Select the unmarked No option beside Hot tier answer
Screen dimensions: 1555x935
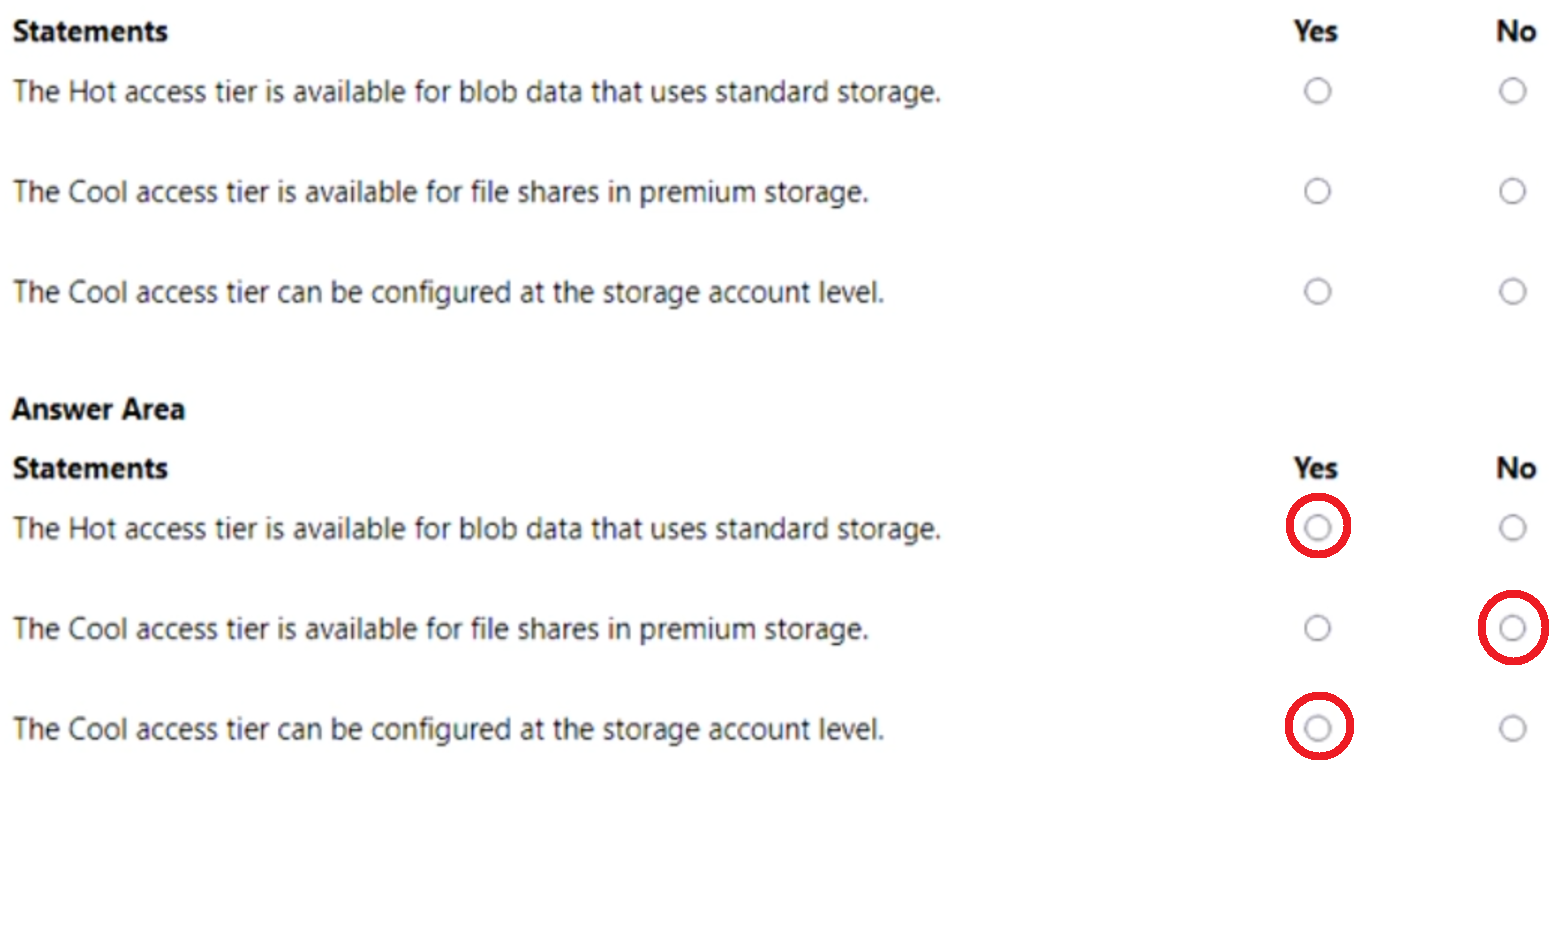coord(1513,528)
